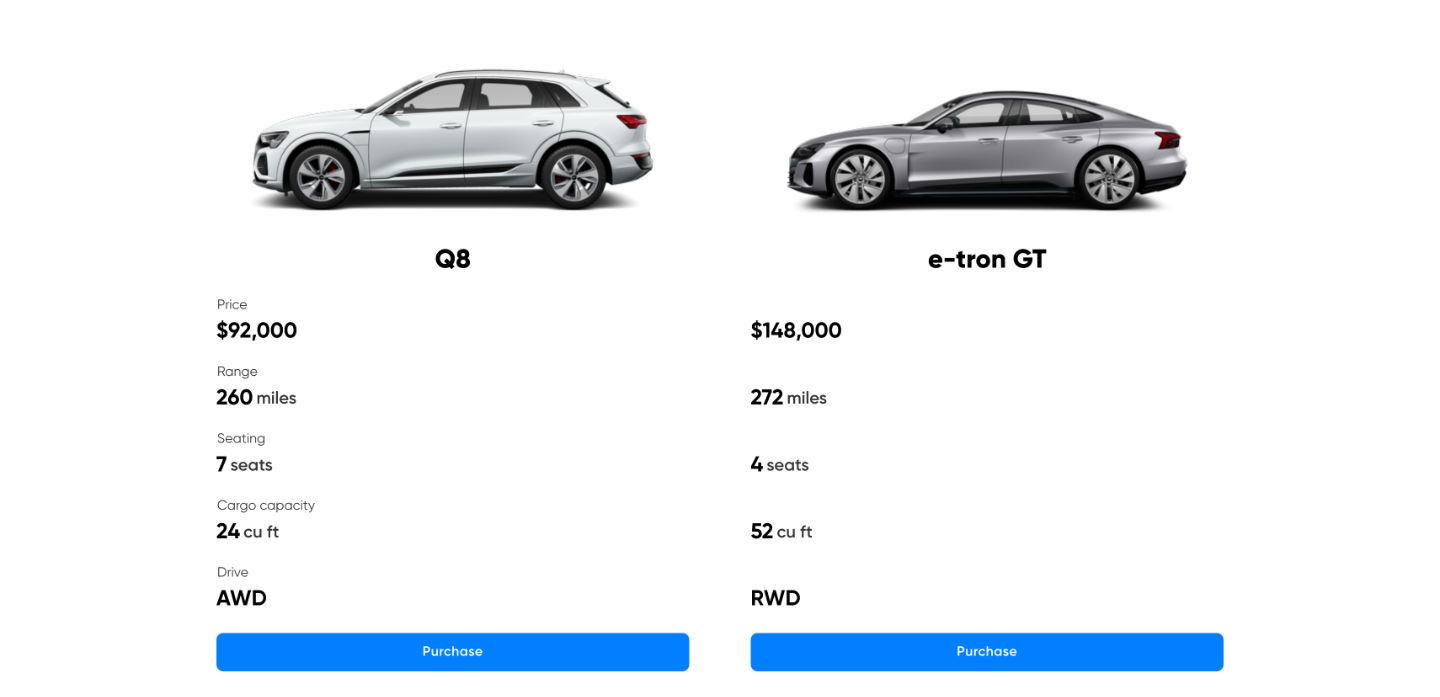Click the 24 cu ft cargo value
Image resolution: width=1440 pixels, height=697 pixels.
tap(248, 532)
